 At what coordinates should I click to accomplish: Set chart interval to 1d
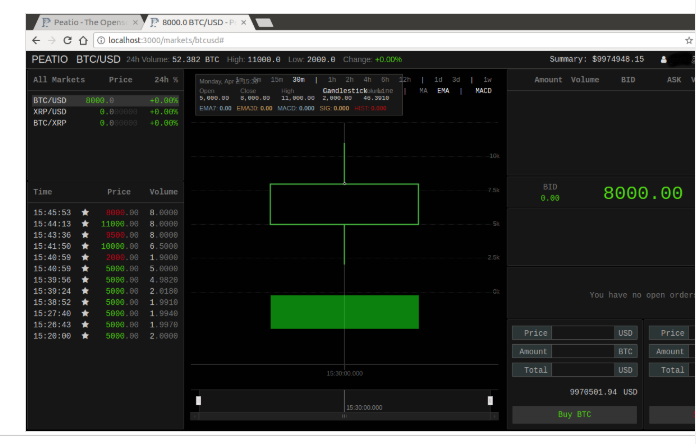(x=438, y=80)
